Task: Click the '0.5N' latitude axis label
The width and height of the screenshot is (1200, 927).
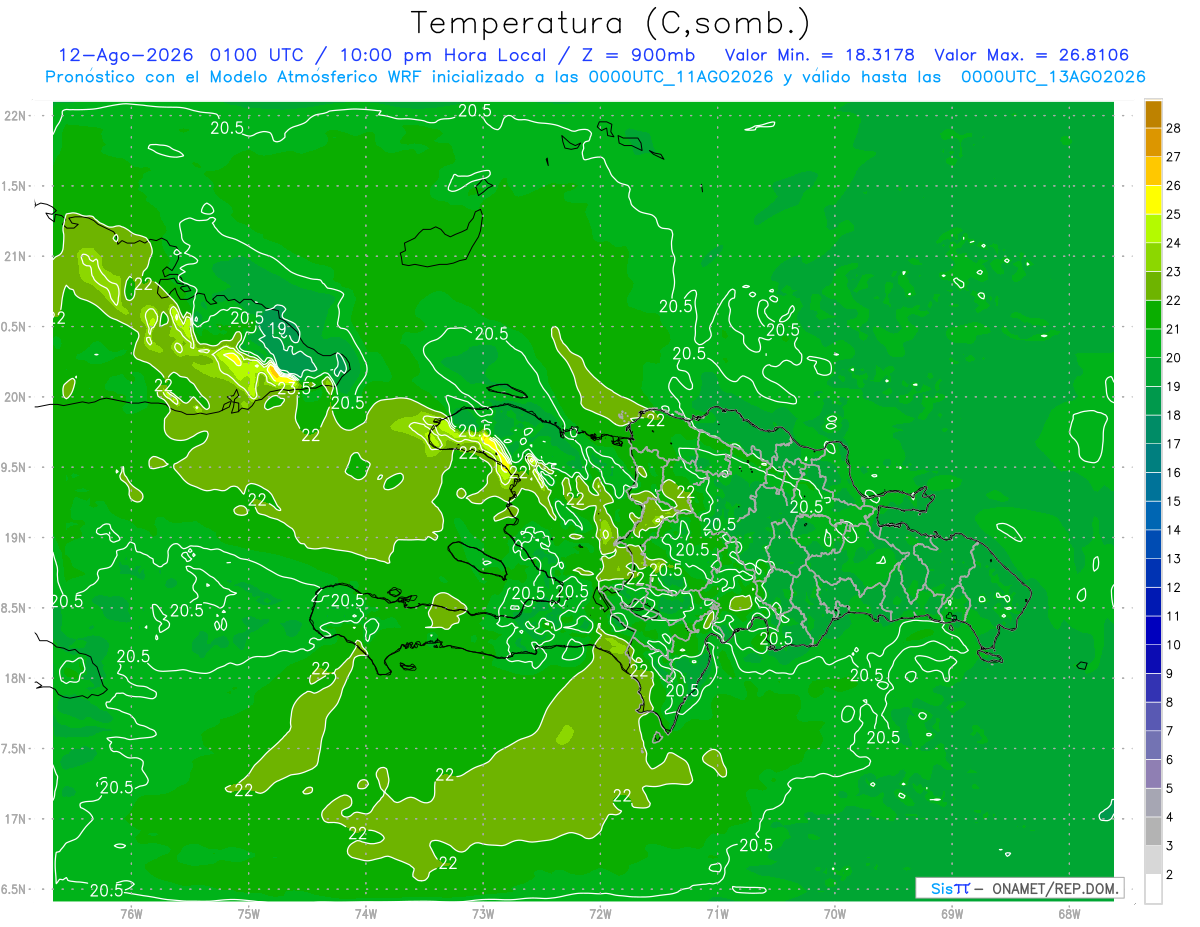Action: [16, 327]
